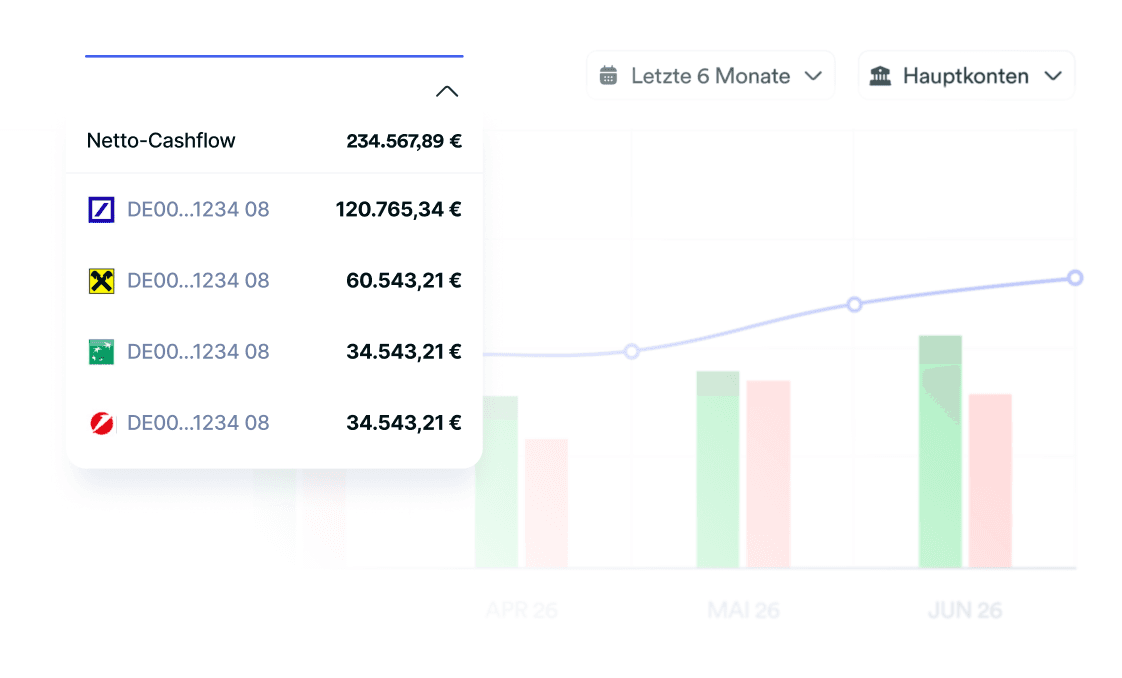Click the bank building icon beside Hauptkonten
Viewport: 1122px width, 678px height.
click(880, 75)
